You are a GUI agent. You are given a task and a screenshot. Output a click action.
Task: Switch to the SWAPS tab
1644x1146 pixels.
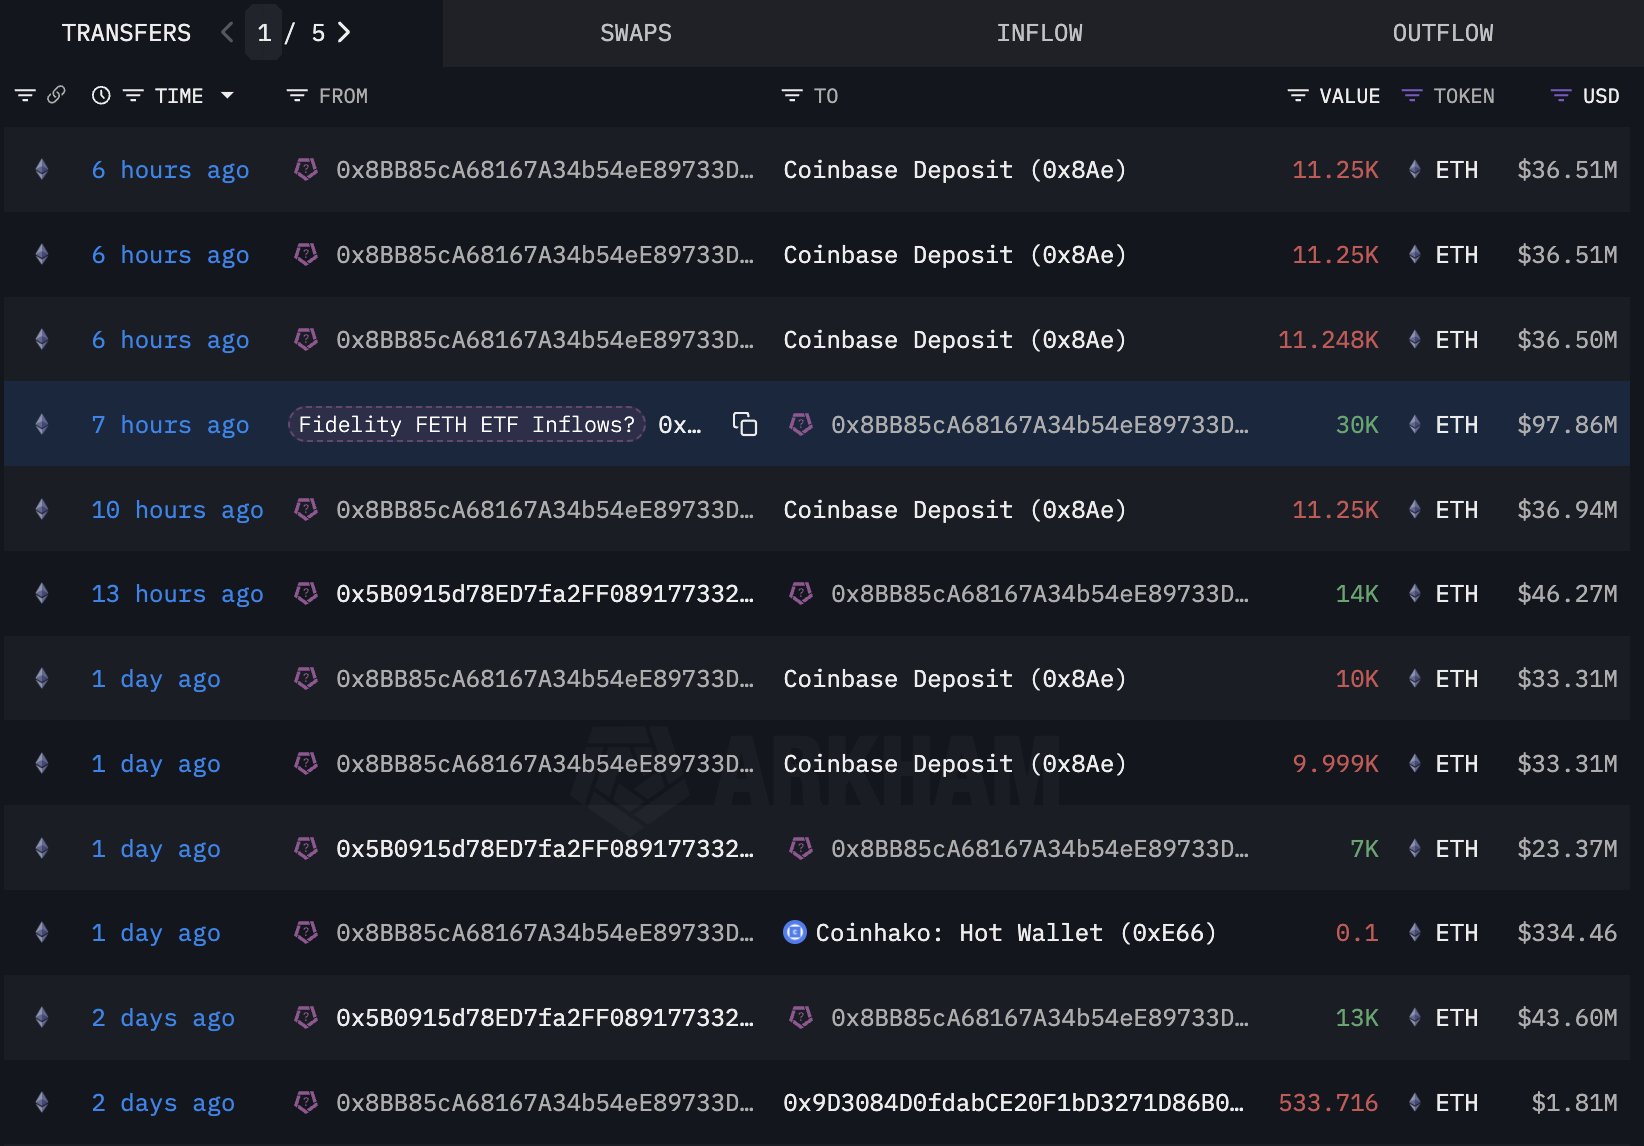click(x=636, y=33)
